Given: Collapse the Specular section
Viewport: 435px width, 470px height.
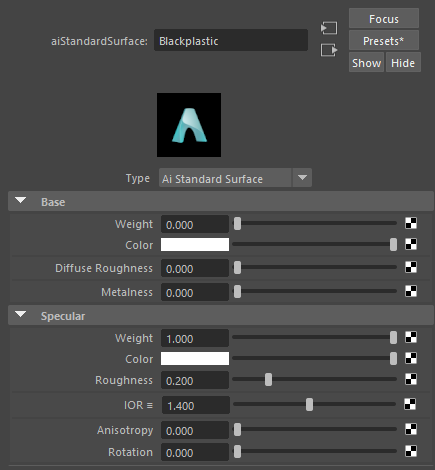Looking at the screenshot, I should click(x=21, y=315).
